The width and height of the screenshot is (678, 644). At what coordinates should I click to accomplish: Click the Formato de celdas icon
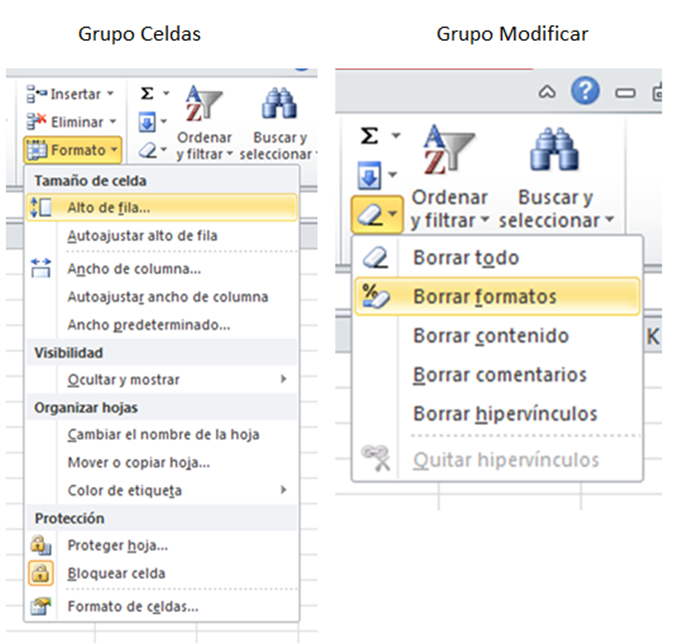click(41, 606)
